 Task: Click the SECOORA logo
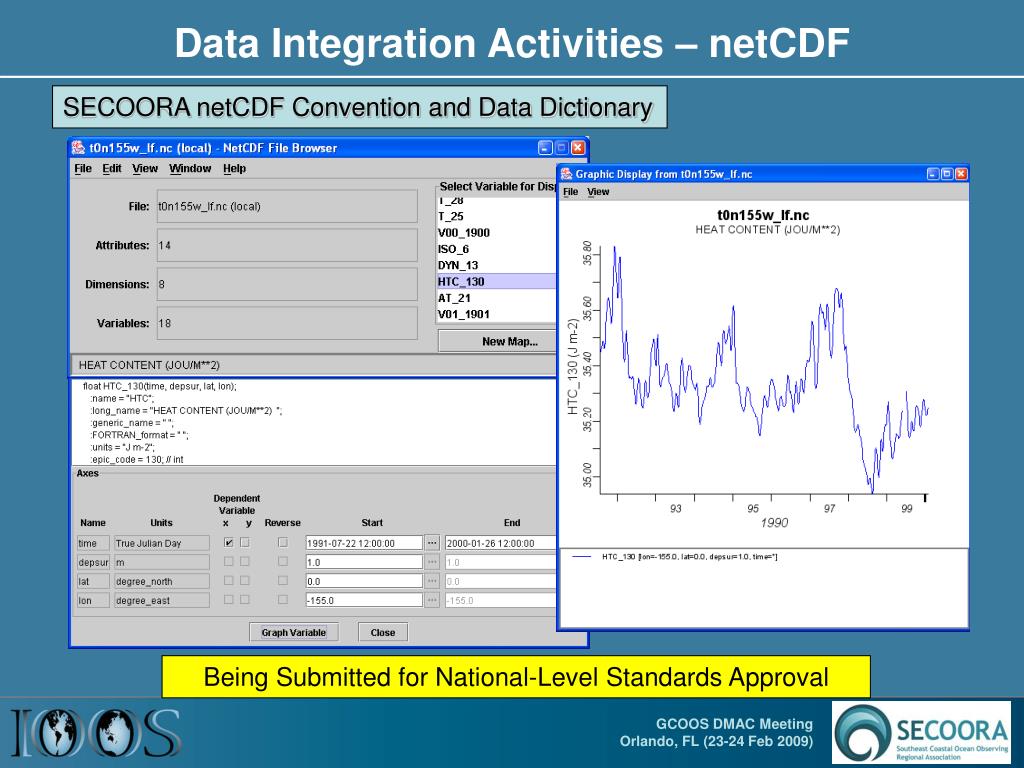(x=921, y=733)
